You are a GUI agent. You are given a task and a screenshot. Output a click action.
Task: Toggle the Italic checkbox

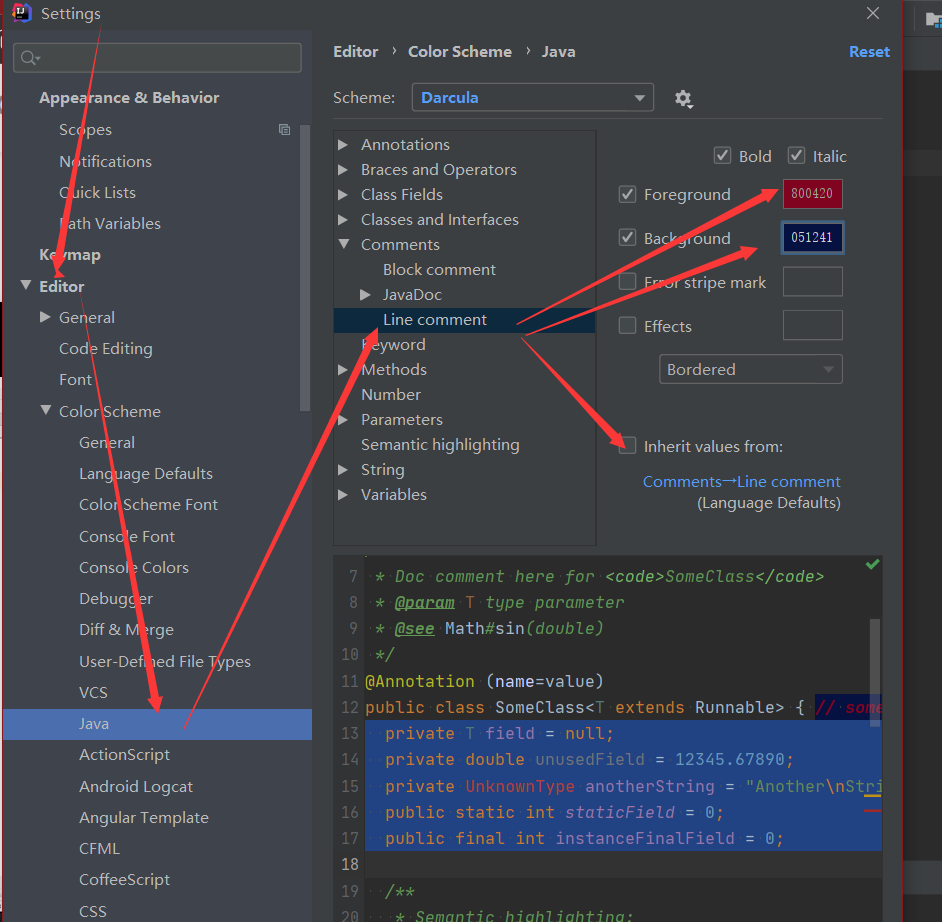click(x=796, y=156)
